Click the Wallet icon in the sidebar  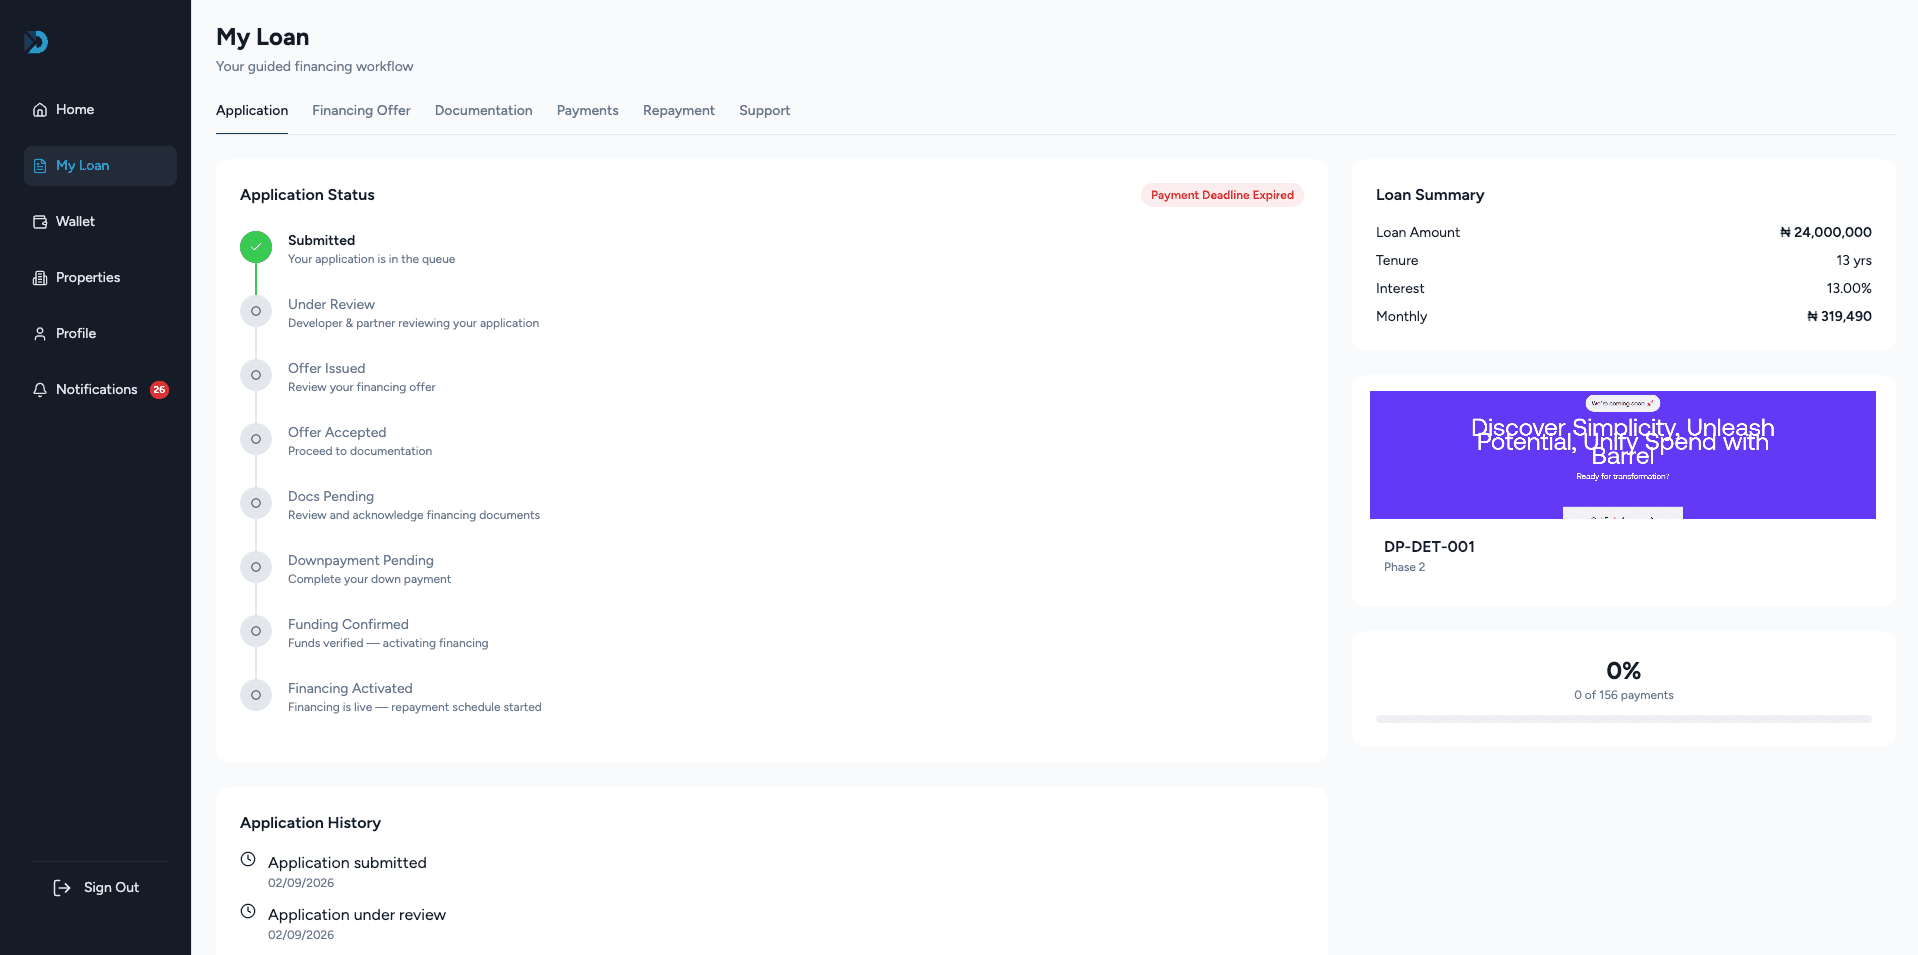(x=40, y=222)
